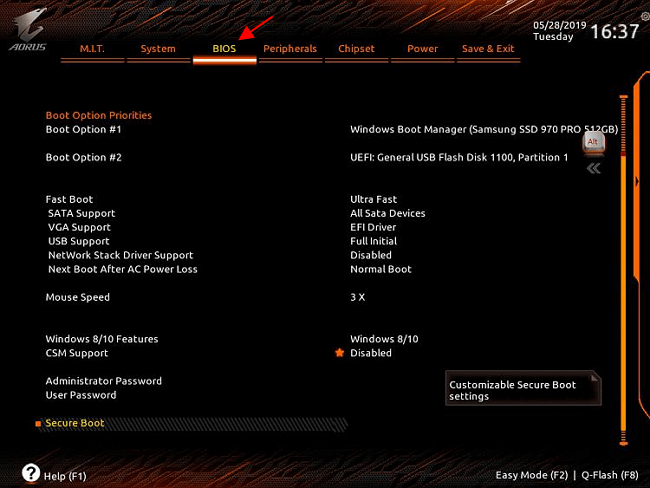
Task: Select the Boot Option #2 label
Action: pos(83,158)
